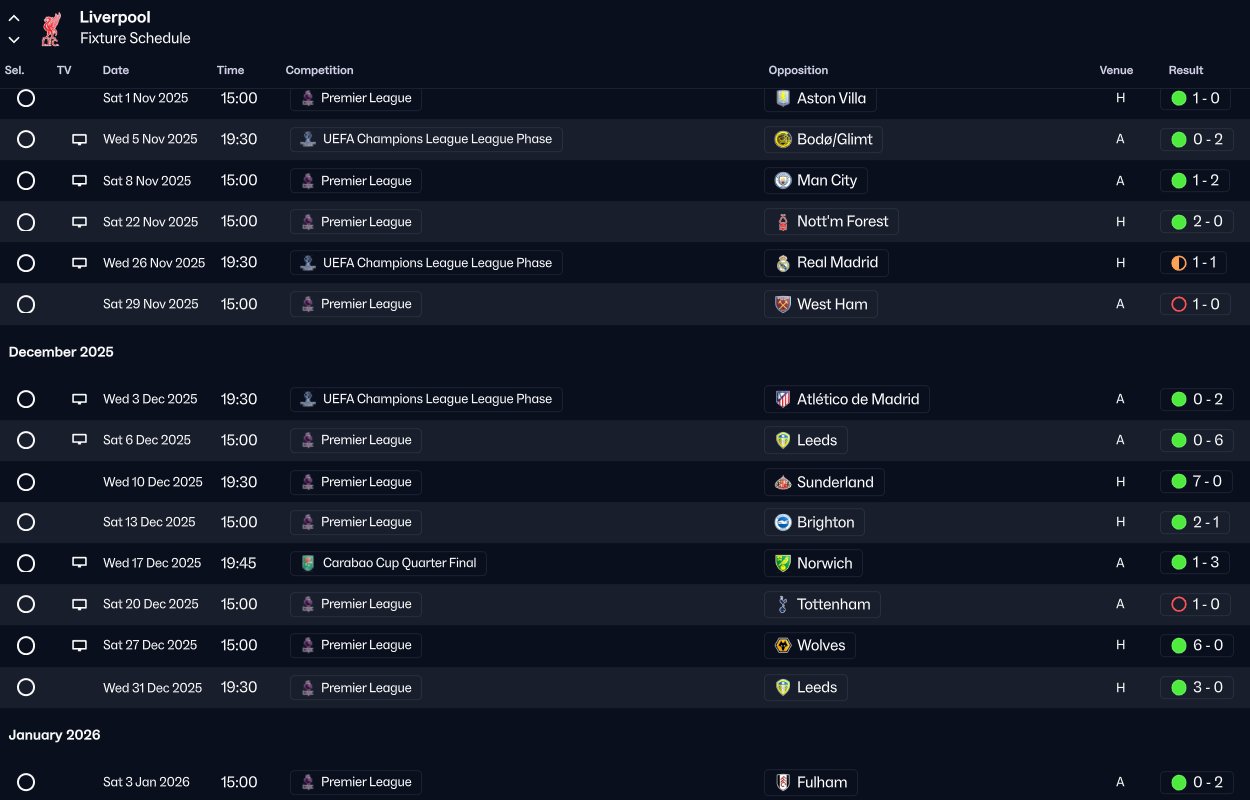Click the Wolves club badge
Image resolution: width=1250 pixels, height=800 pixels.
pos(783,645)
